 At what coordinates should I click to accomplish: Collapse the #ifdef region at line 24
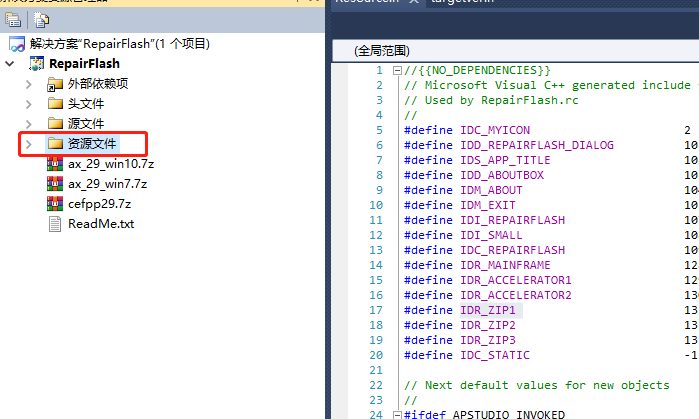point(397,415)
